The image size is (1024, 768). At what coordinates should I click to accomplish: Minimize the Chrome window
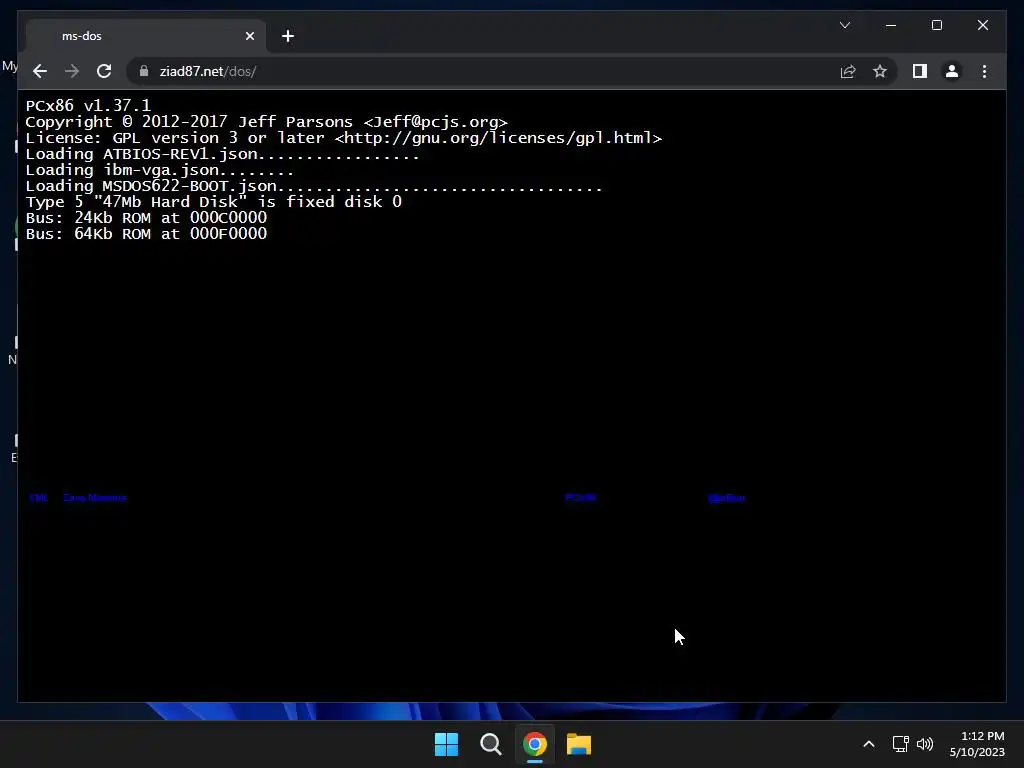click(891, 25)
